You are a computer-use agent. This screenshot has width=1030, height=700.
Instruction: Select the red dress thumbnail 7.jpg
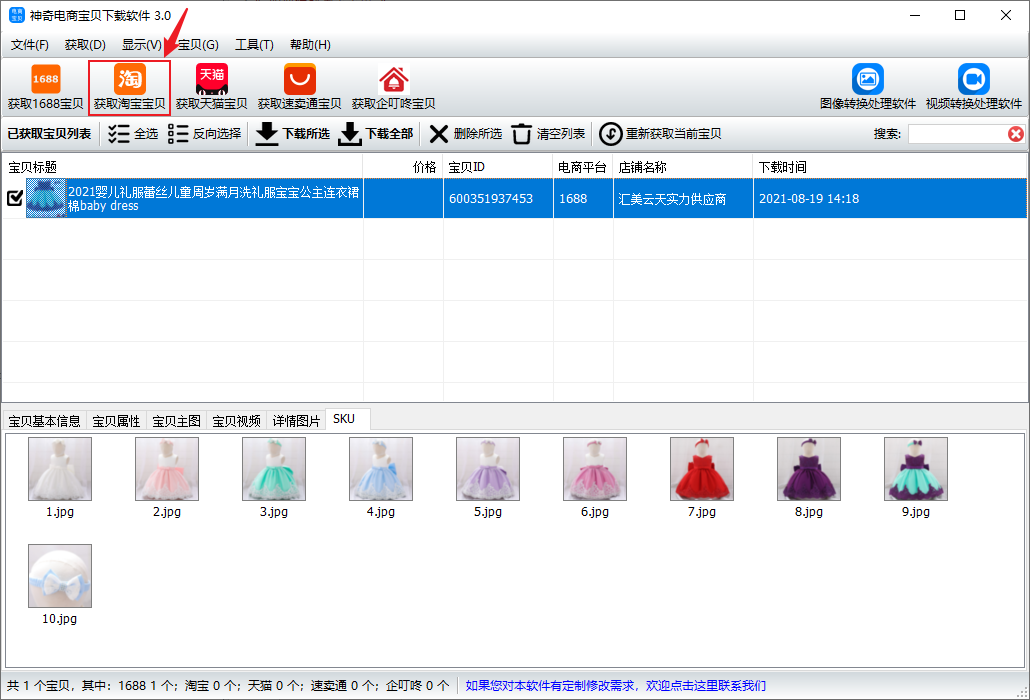pyautogui.click(x=702, y=470)
